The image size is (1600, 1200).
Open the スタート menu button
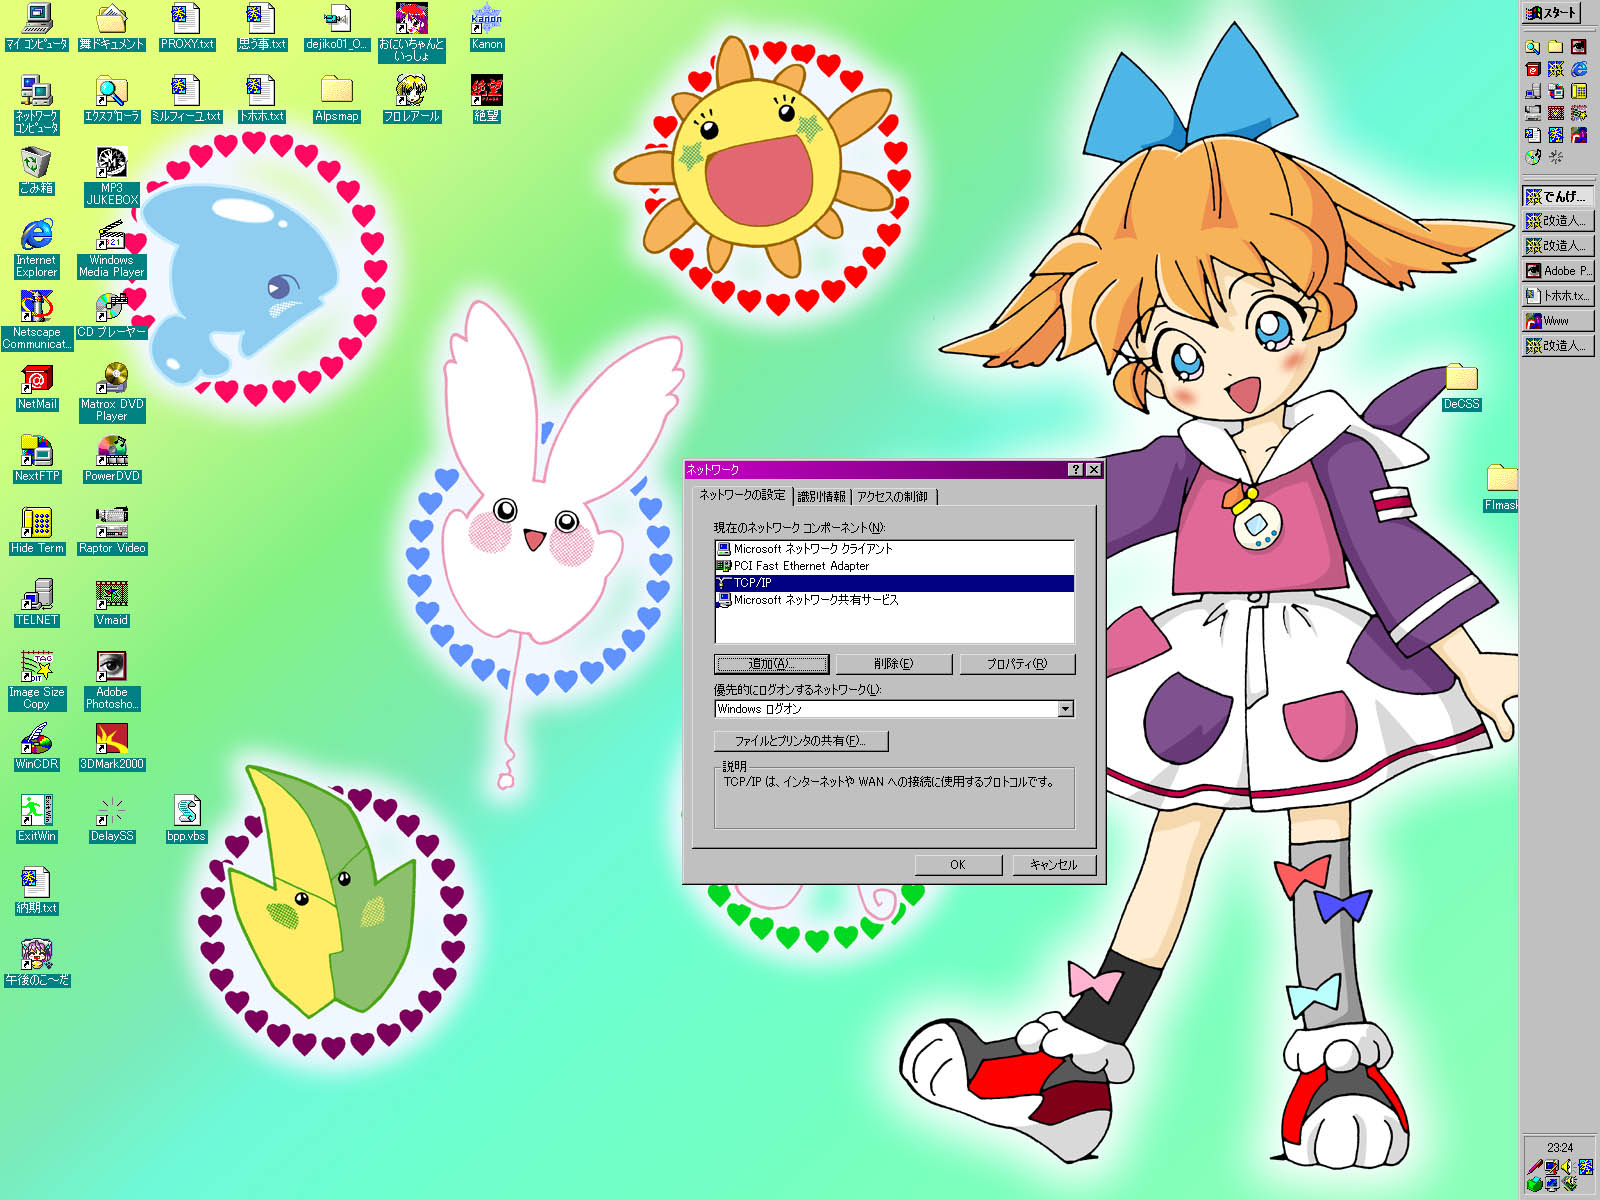tap(1551, 13)
